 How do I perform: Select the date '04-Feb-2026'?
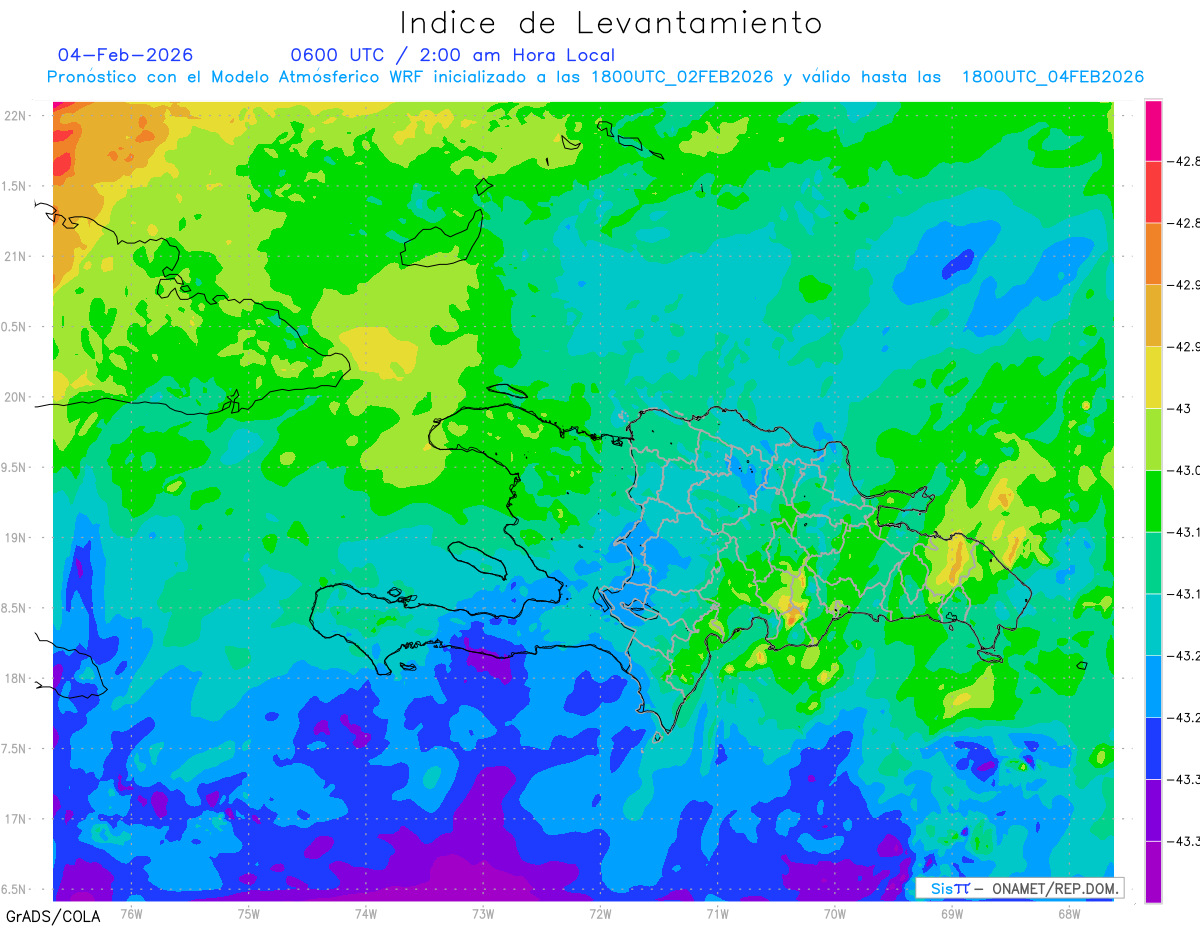tap(126, 55)
